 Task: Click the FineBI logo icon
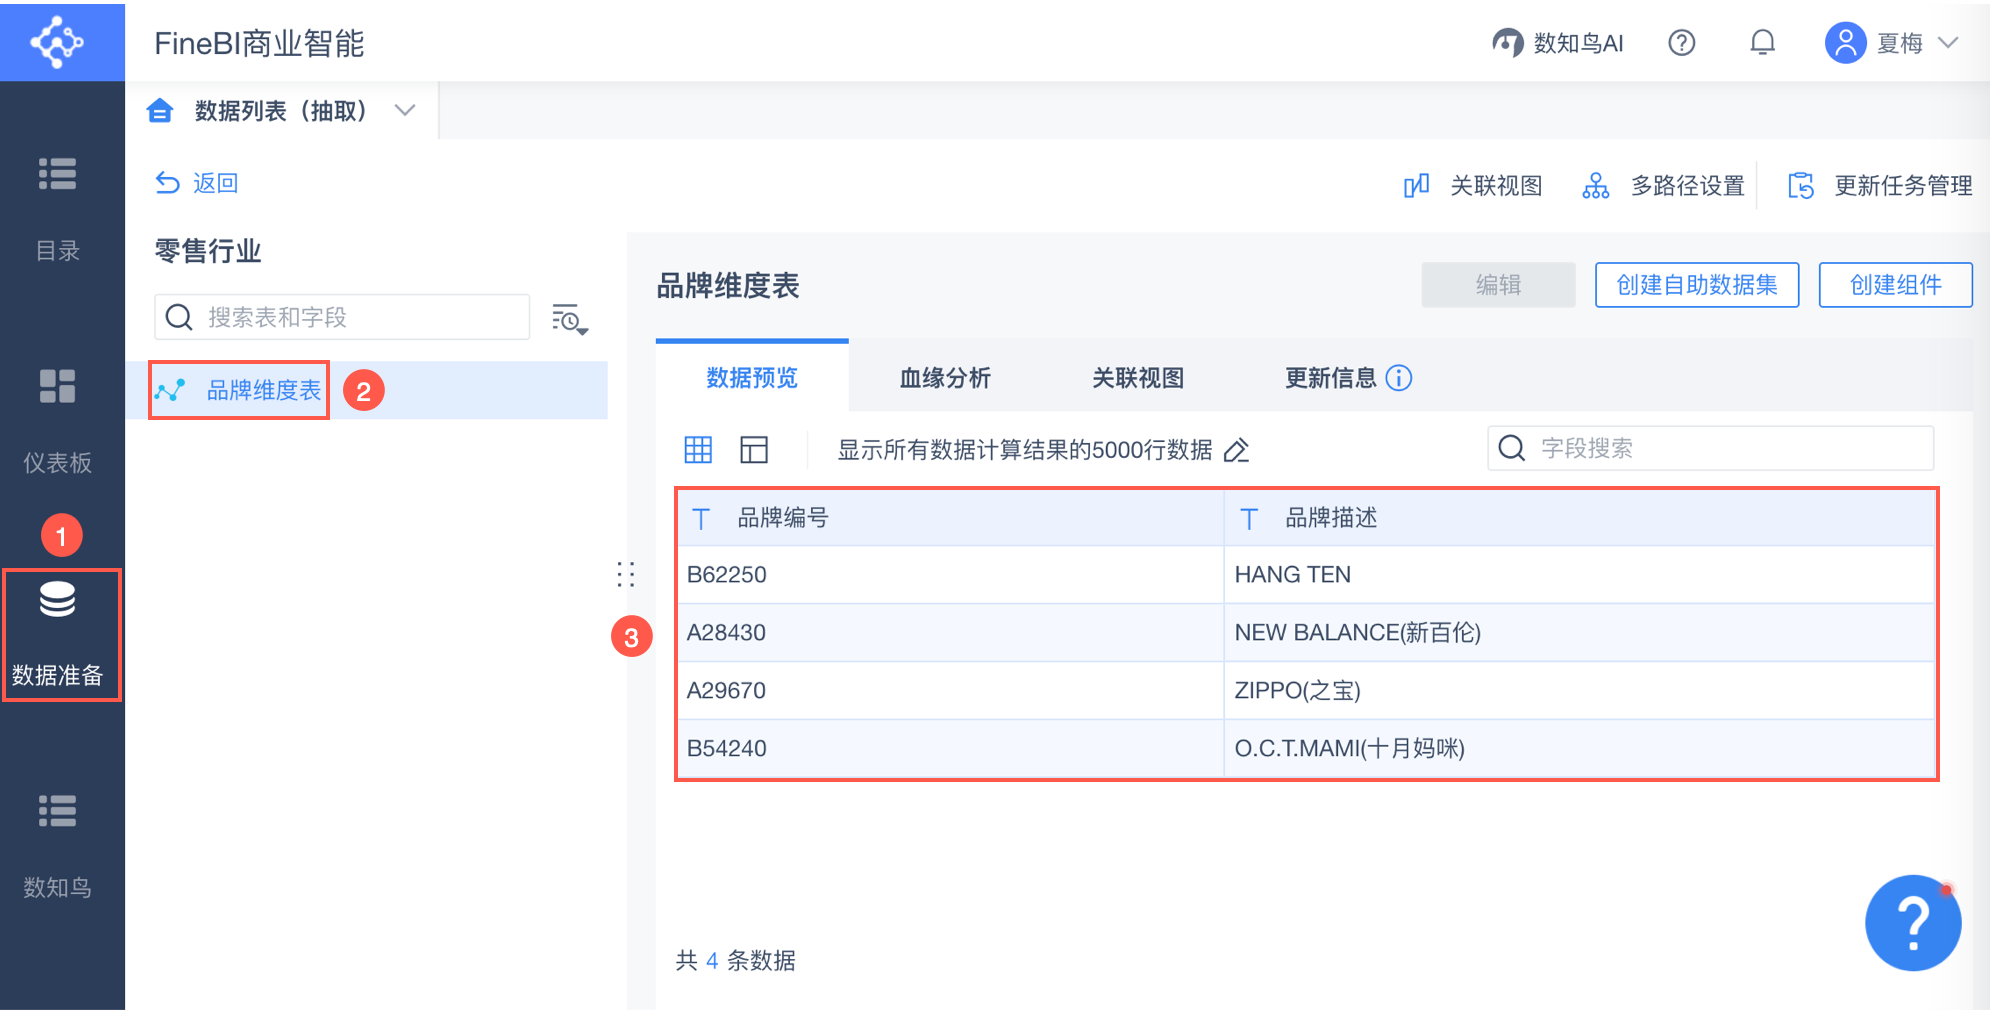click(58, 42)
